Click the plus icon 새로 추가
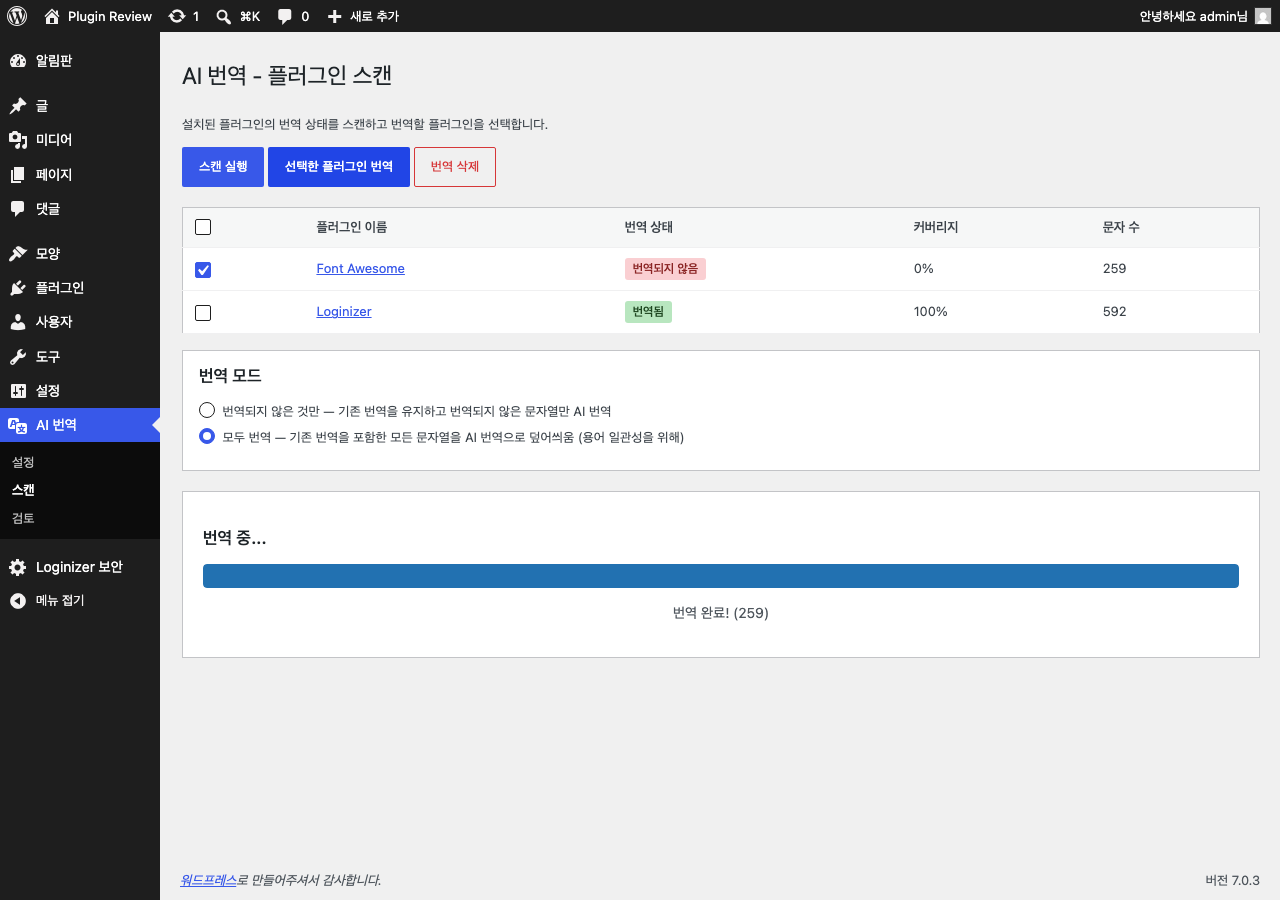The width and height of the screenshot is (1280, 900). coord(335,16)
